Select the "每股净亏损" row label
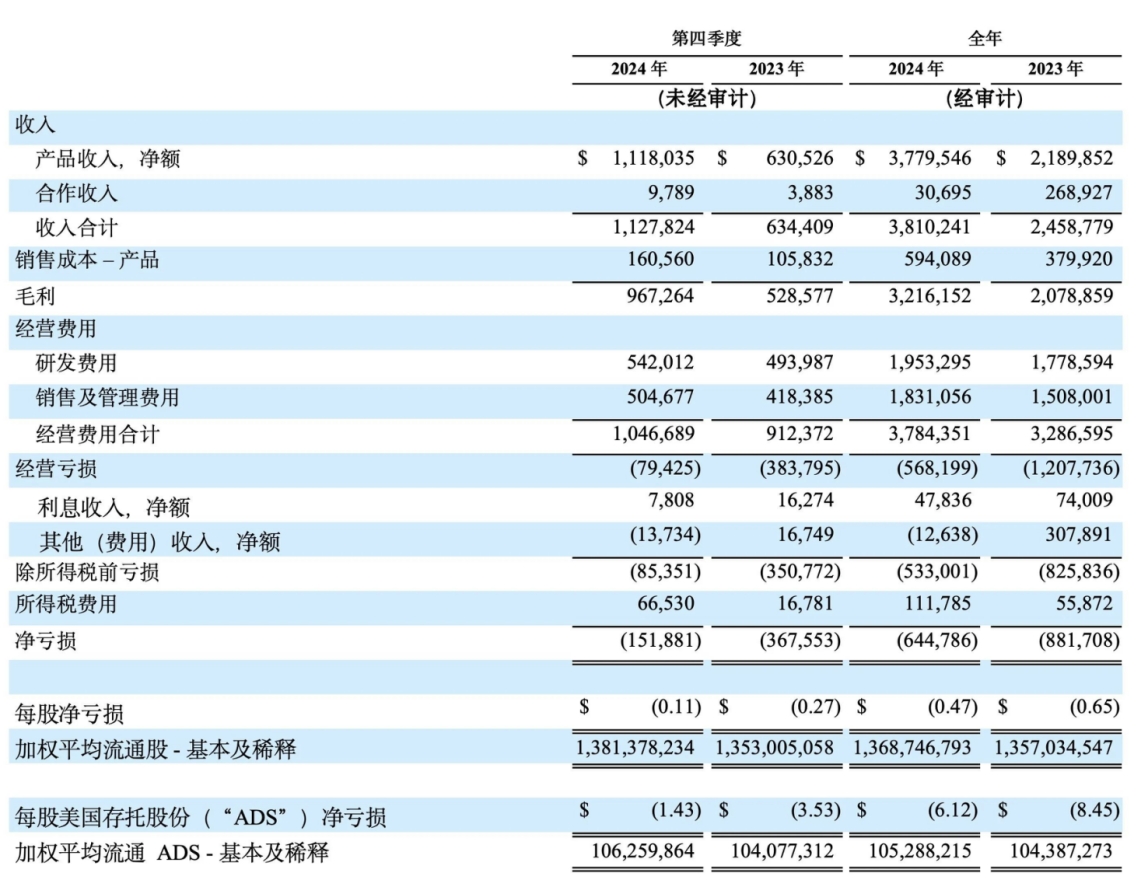The width and height of the screenshot is (1137, 892). [x=69, y=715]
